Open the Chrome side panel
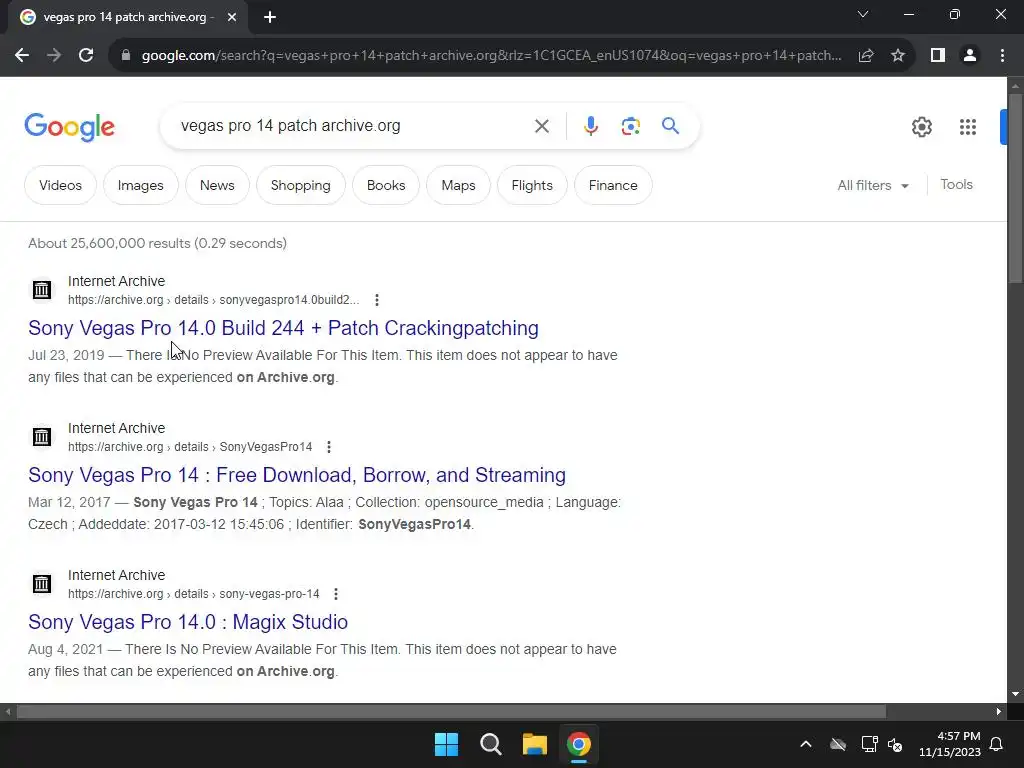 tap(938, 56)
